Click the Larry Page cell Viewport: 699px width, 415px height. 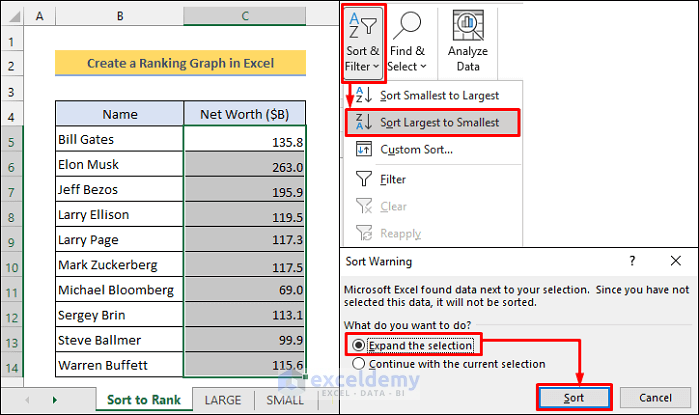click(119, 239)
